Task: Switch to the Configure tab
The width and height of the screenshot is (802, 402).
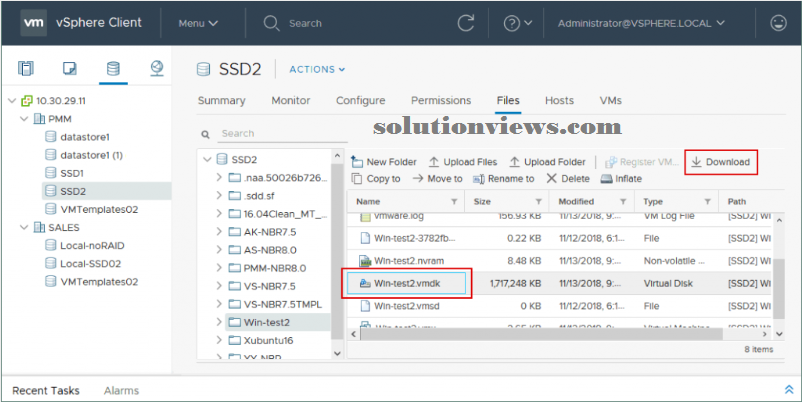Action: (361, 101)
